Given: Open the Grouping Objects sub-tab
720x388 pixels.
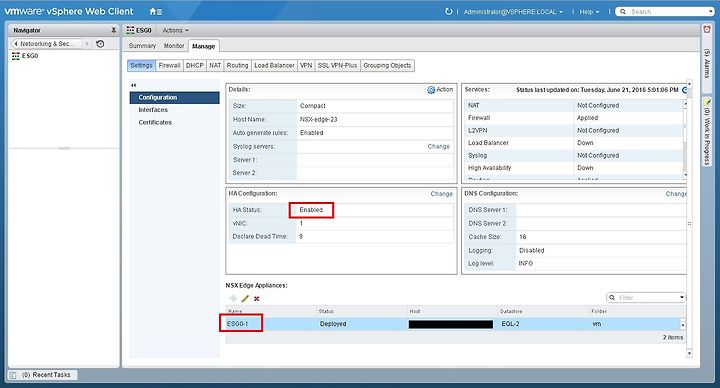Looking at the screenshot, I should (x=387, y=66).
